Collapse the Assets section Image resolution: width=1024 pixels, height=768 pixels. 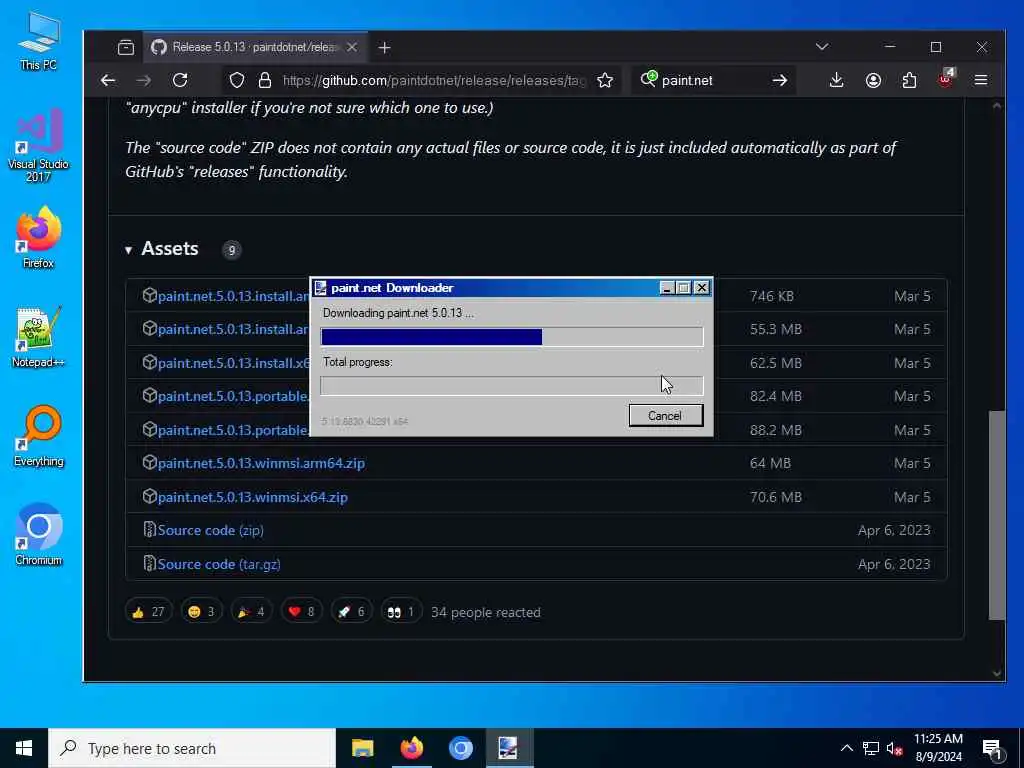[x=162, y=249]
